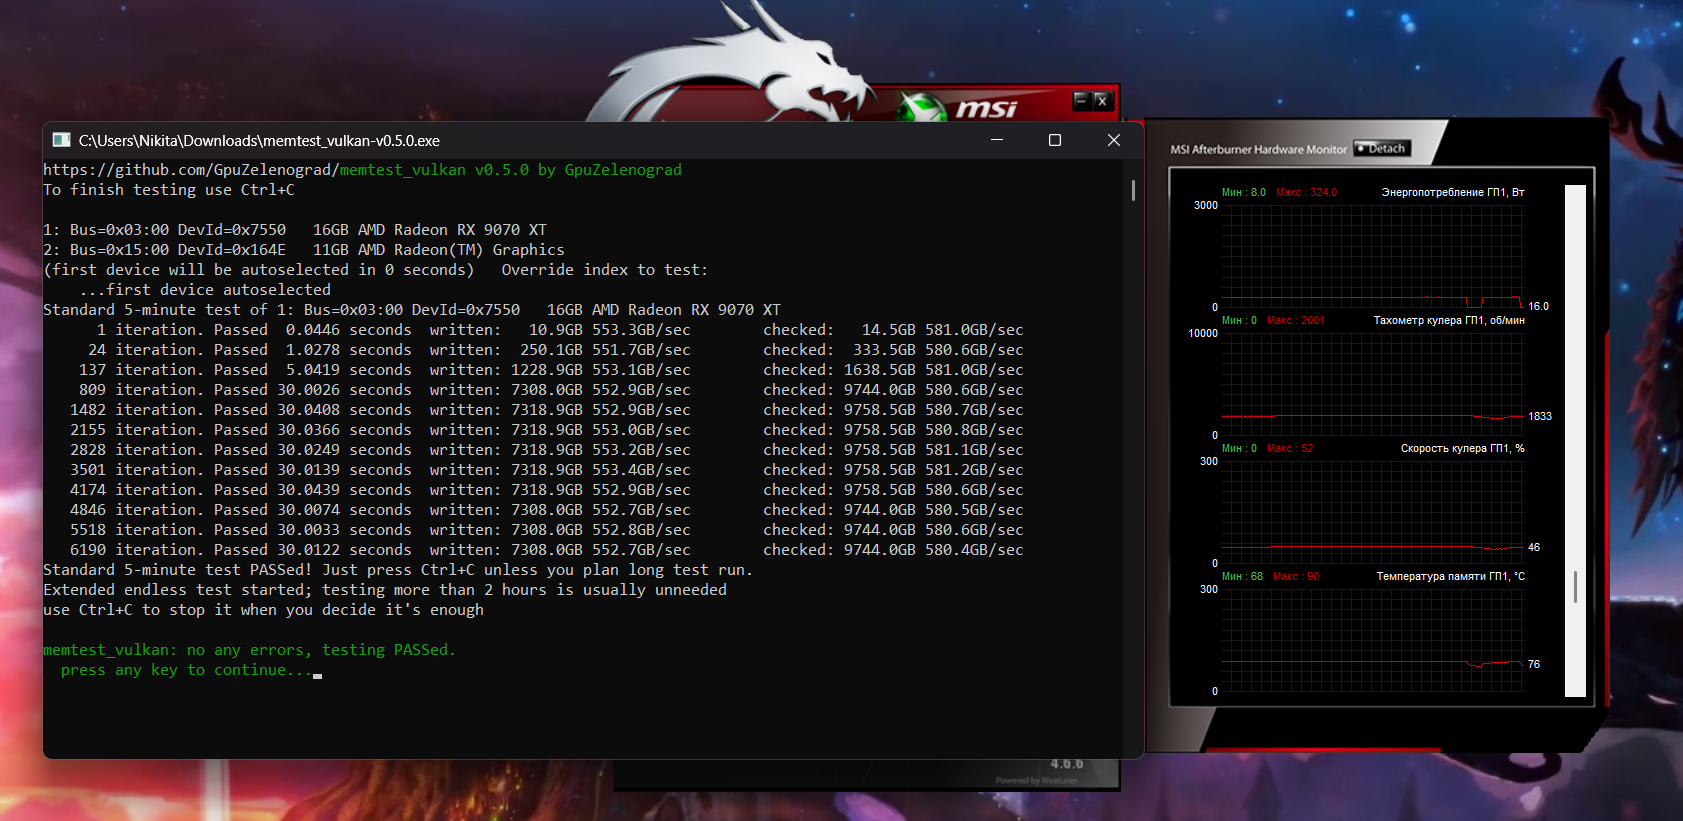1683x821 pixels.
Task: Click the 'Extended endless test started' line
Action: 385,590
